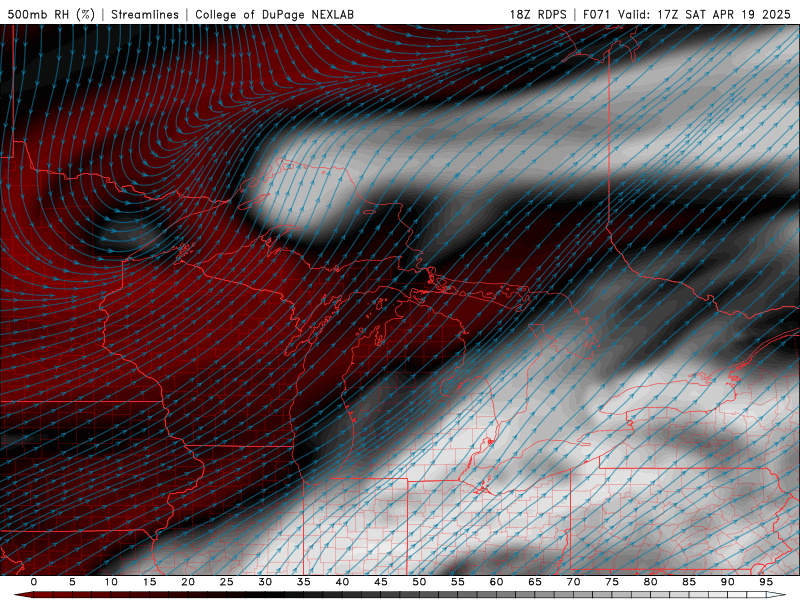This screenshot has width=800, height=600.
Task: Select the "70" humidity legend label
Action: tap(573, 582)
